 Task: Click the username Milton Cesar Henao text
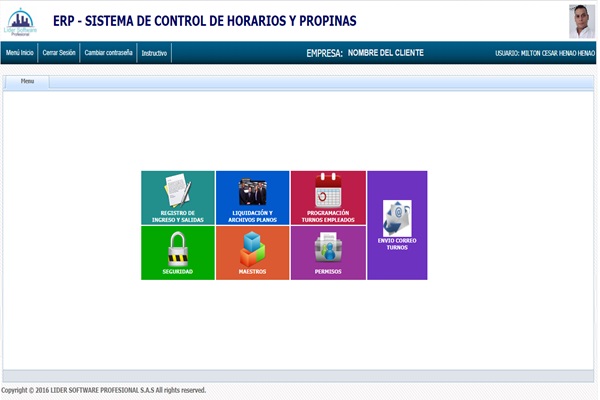(x=545, y=53)
